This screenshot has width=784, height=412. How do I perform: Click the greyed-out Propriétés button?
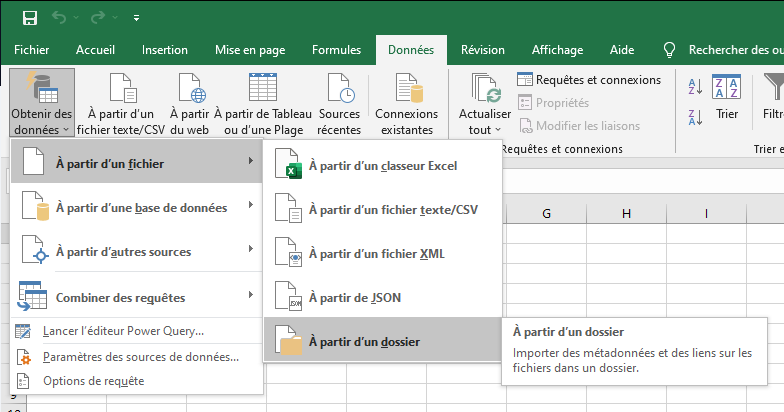554,102
